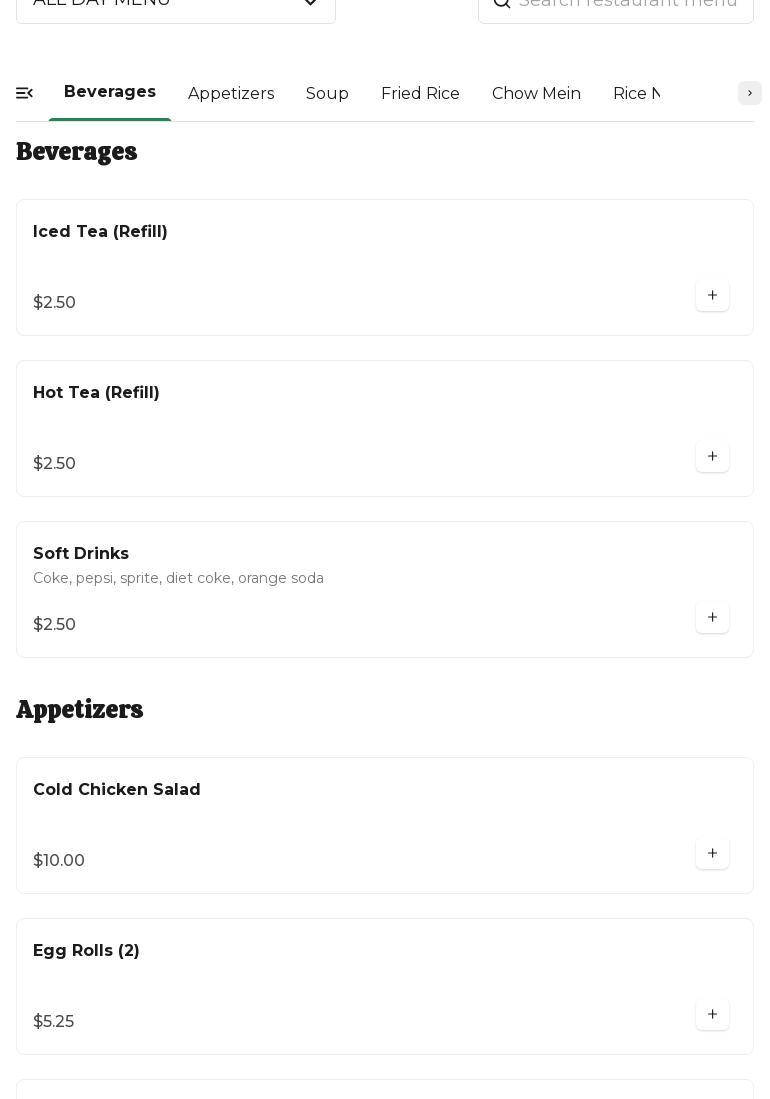The height and width of the screenshot is (1099, 770).
Task: Open the Iced Tea (Refill) item title
Action: click(100, 232)
